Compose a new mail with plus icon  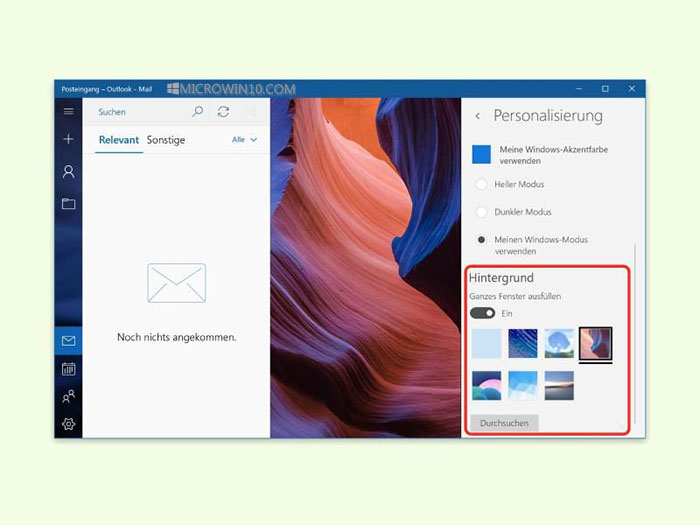point(68,139)
